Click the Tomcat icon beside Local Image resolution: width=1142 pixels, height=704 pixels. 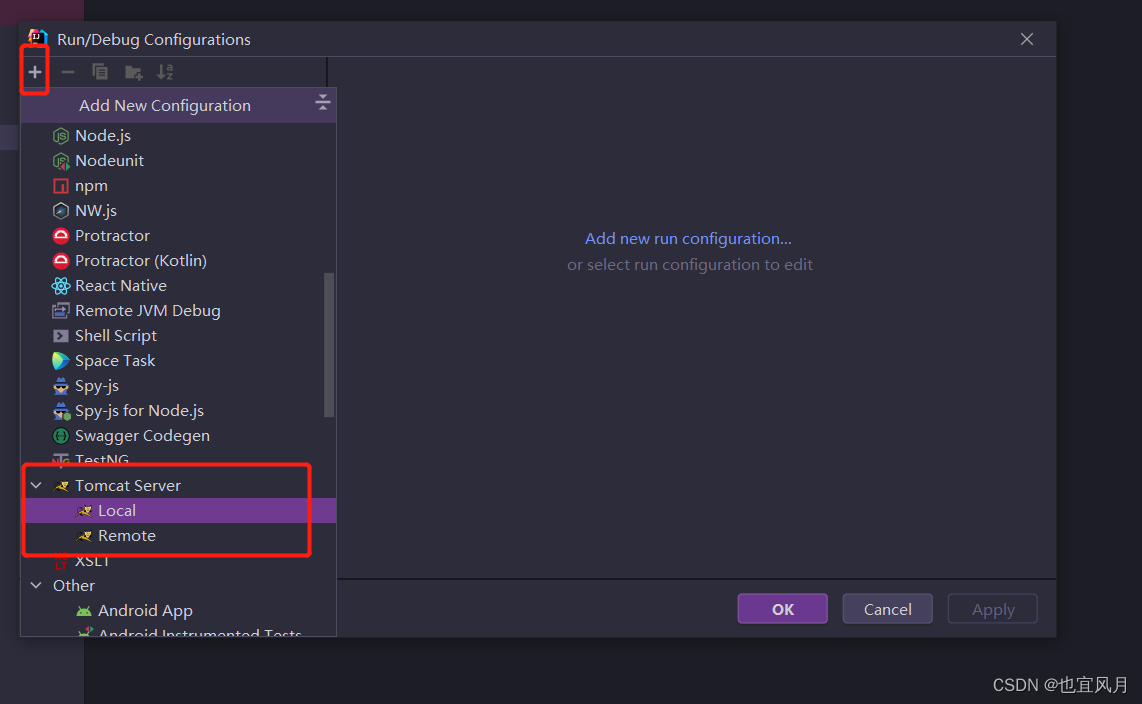(84, 511)
